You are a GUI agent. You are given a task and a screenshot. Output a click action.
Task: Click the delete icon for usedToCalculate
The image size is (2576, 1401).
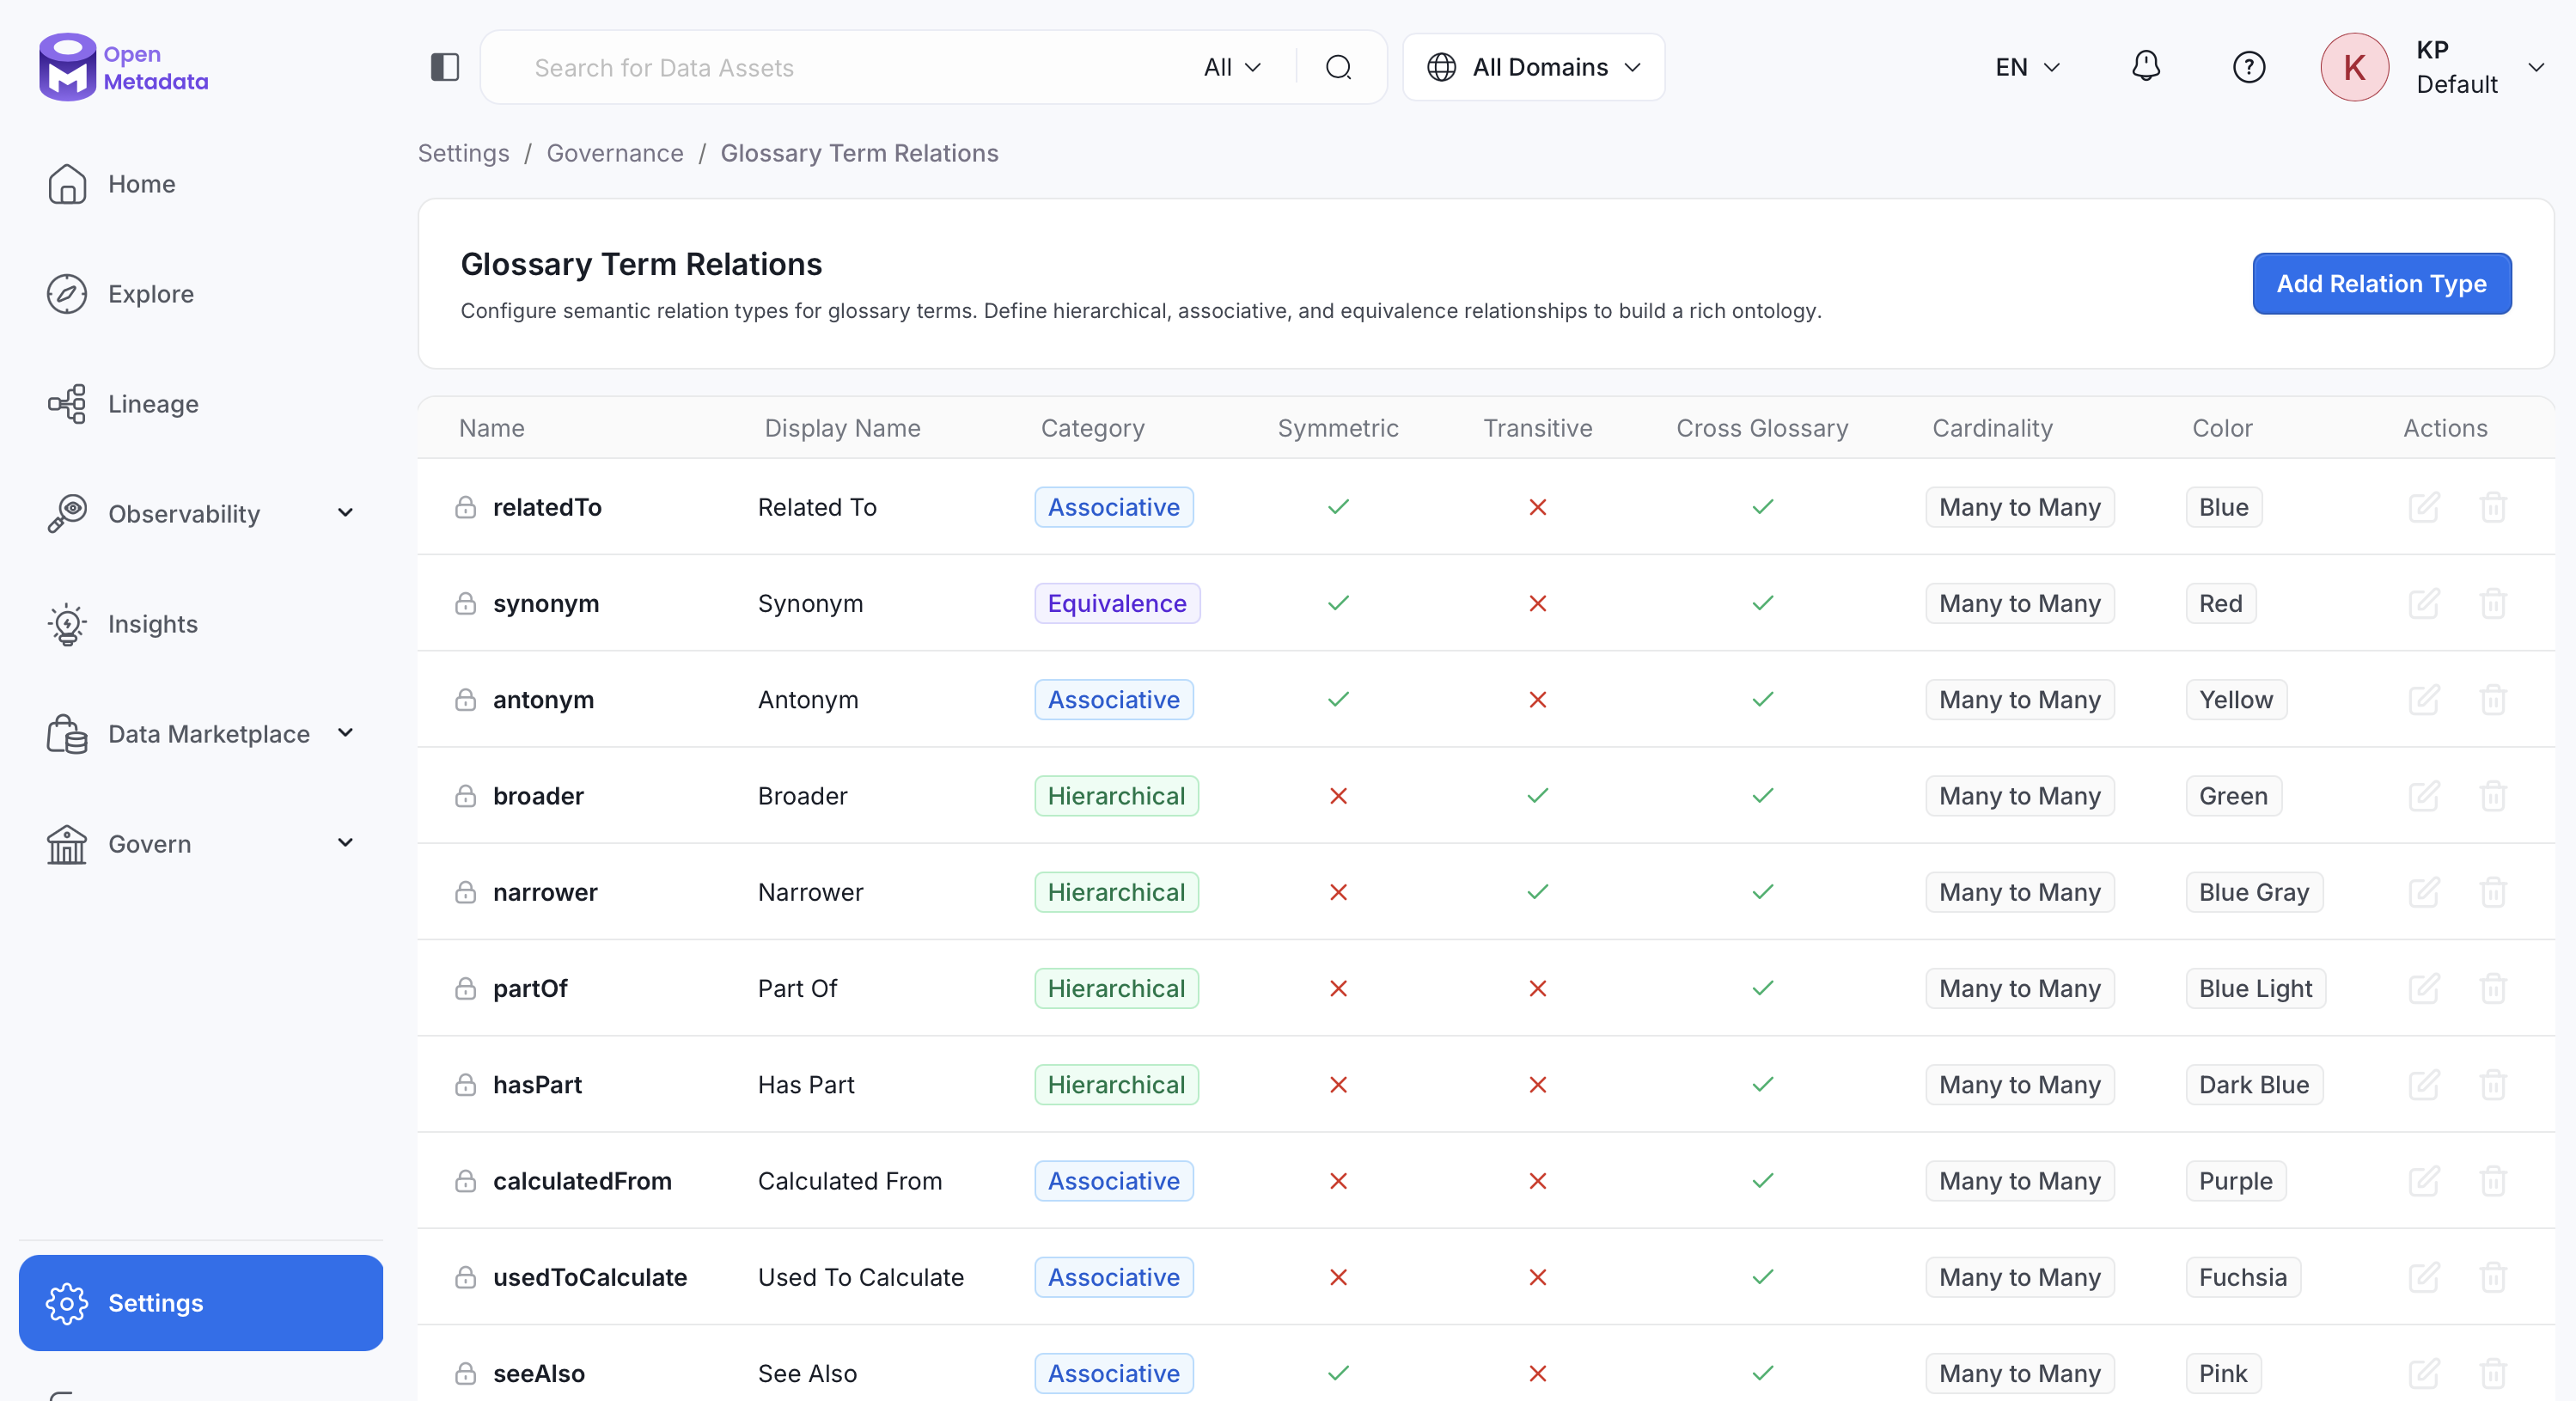pyautogui.click(x=2493, y=1277)
